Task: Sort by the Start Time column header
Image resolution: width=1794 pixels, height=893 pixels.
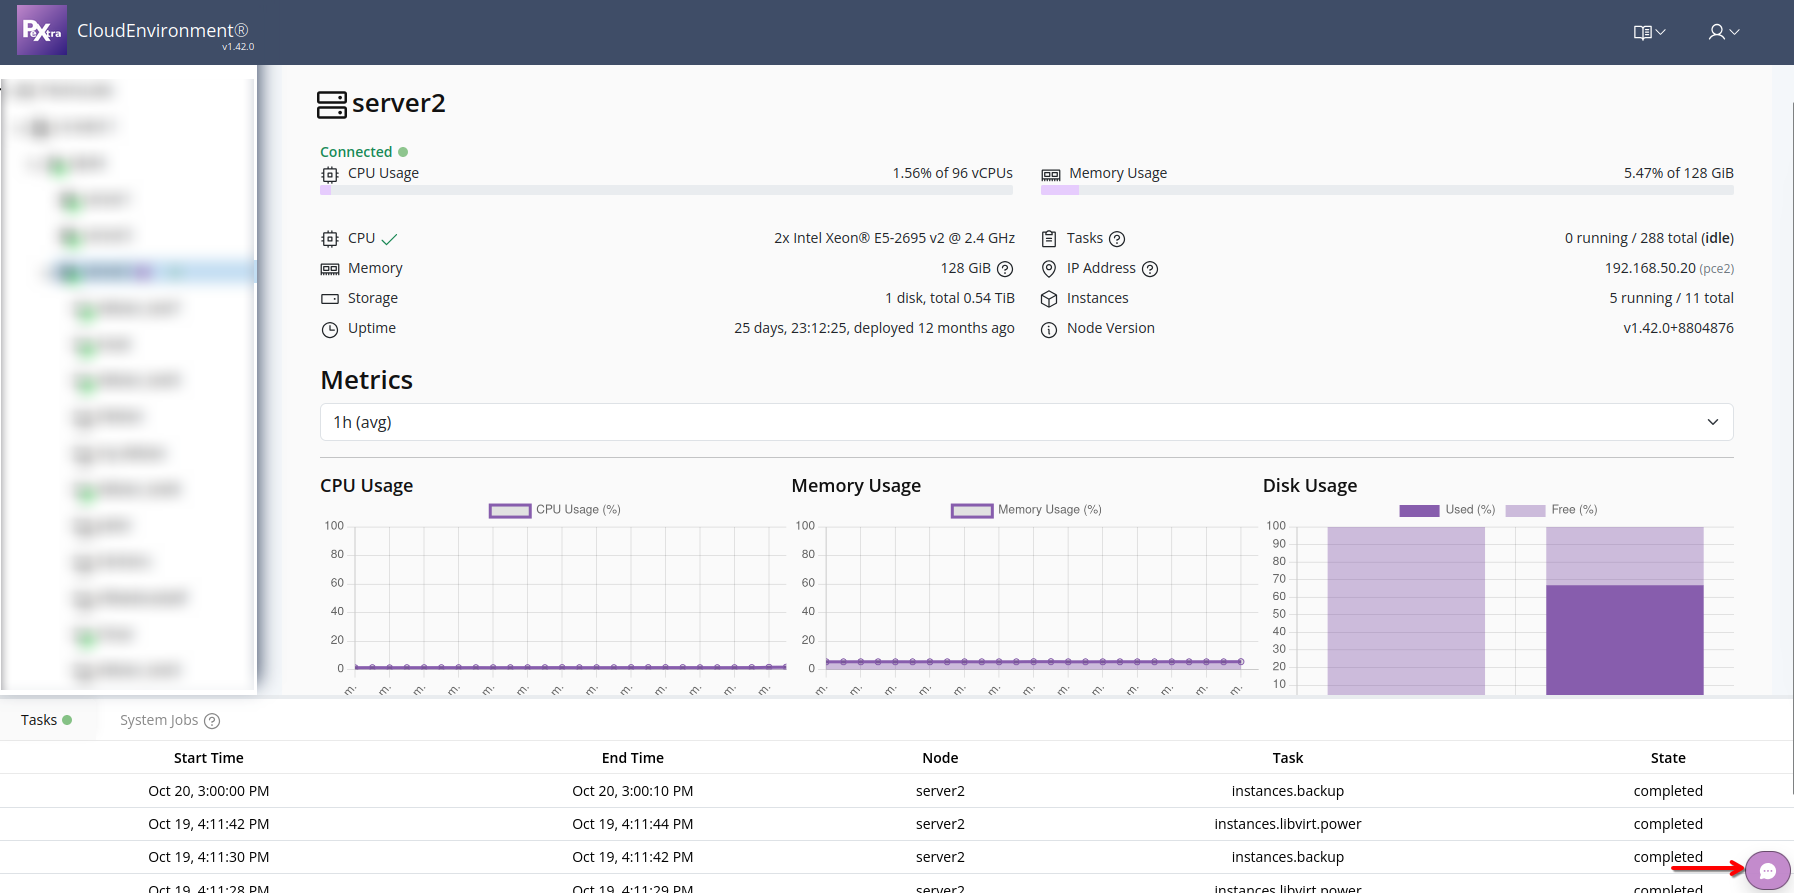Action: pyautogui.click(x=208, y=758)
